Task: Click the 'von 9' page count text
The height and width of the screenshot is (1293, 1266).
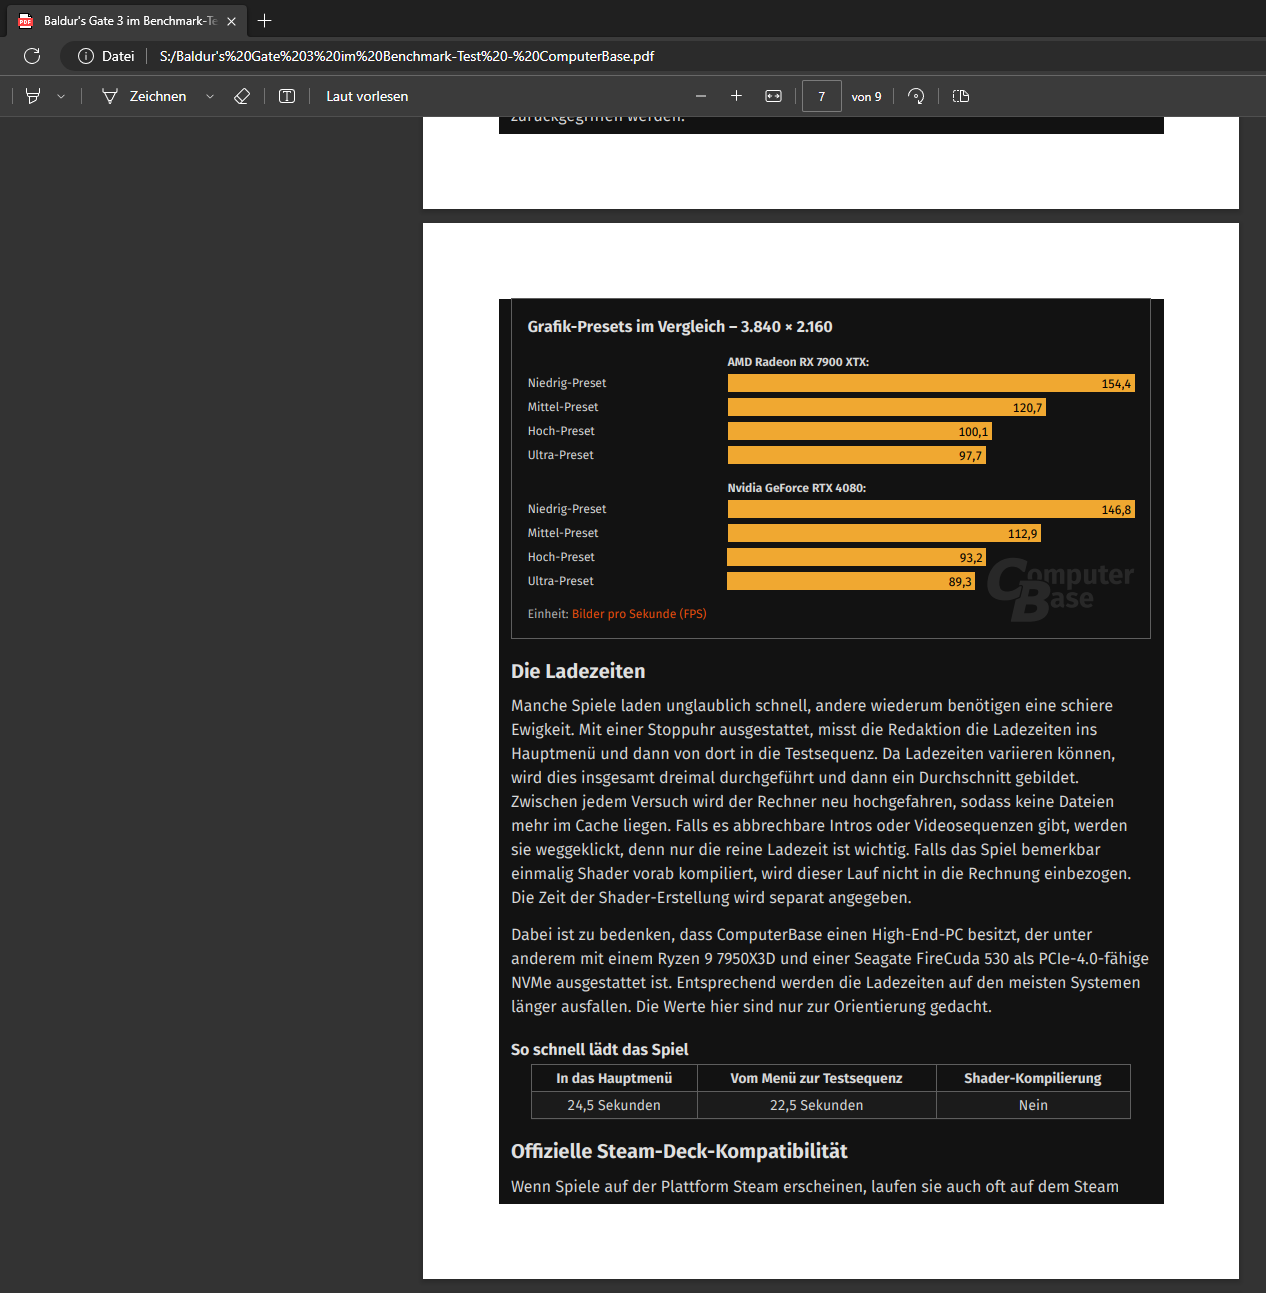Action: click(x=867, y=97)
